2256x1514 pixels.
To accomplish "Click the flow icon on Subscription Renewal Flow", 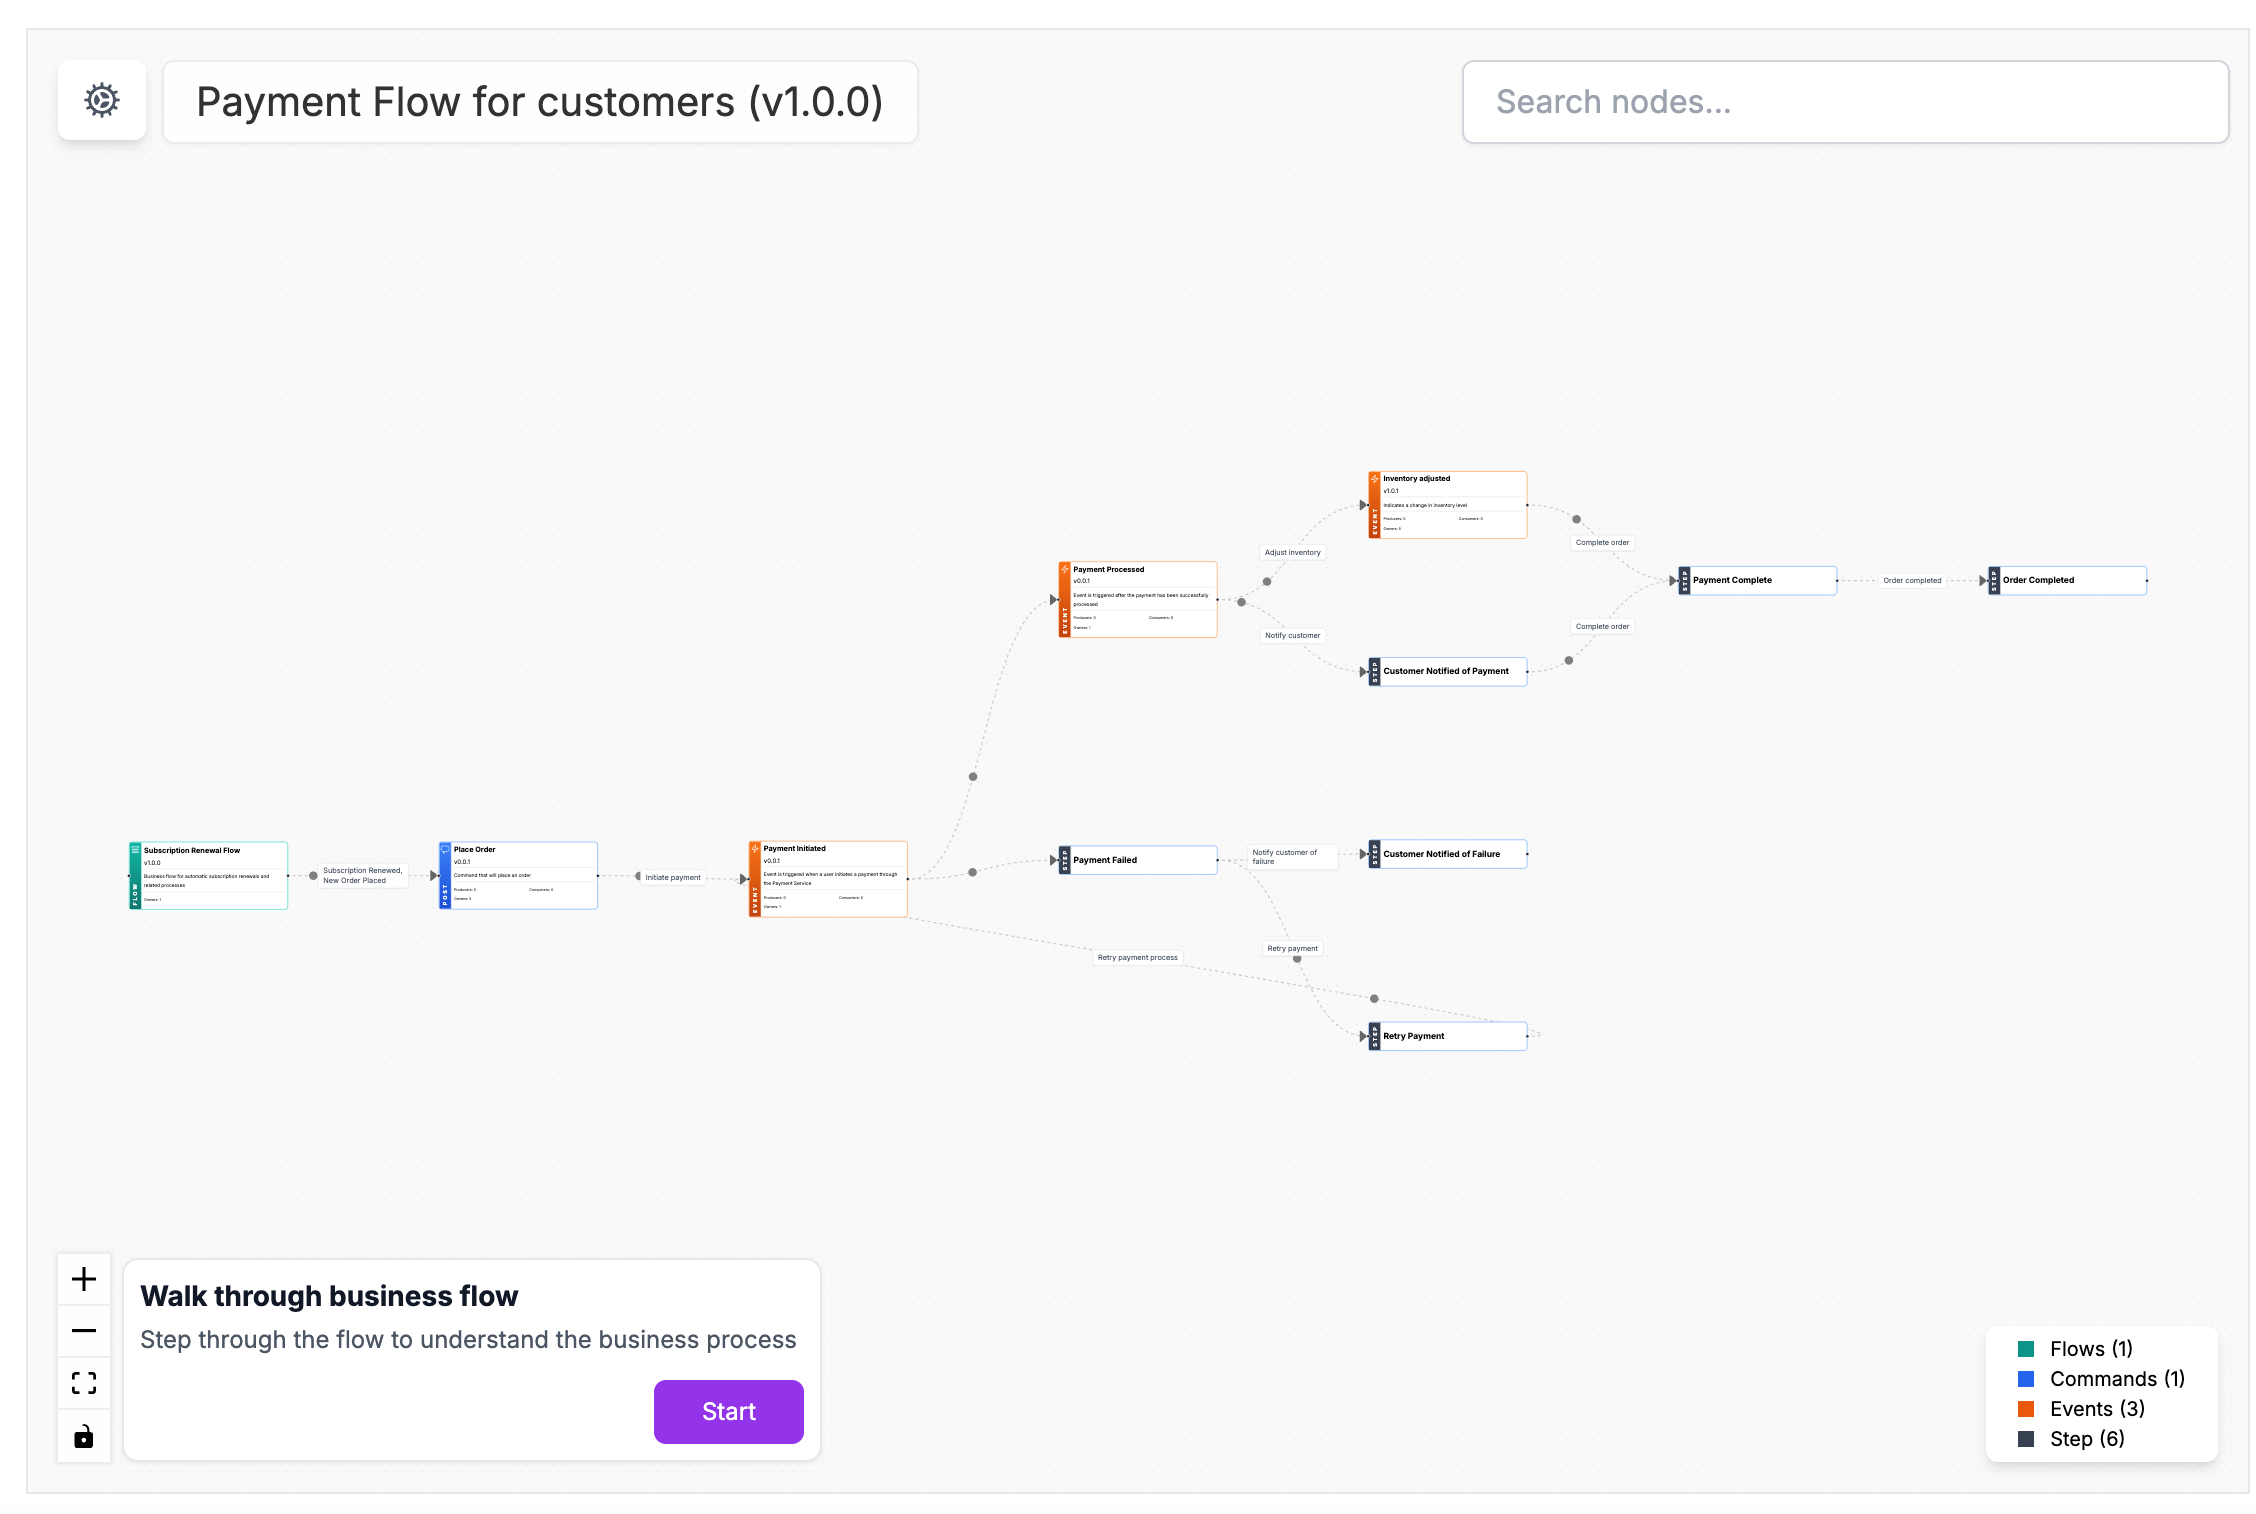I will point(135,849).
